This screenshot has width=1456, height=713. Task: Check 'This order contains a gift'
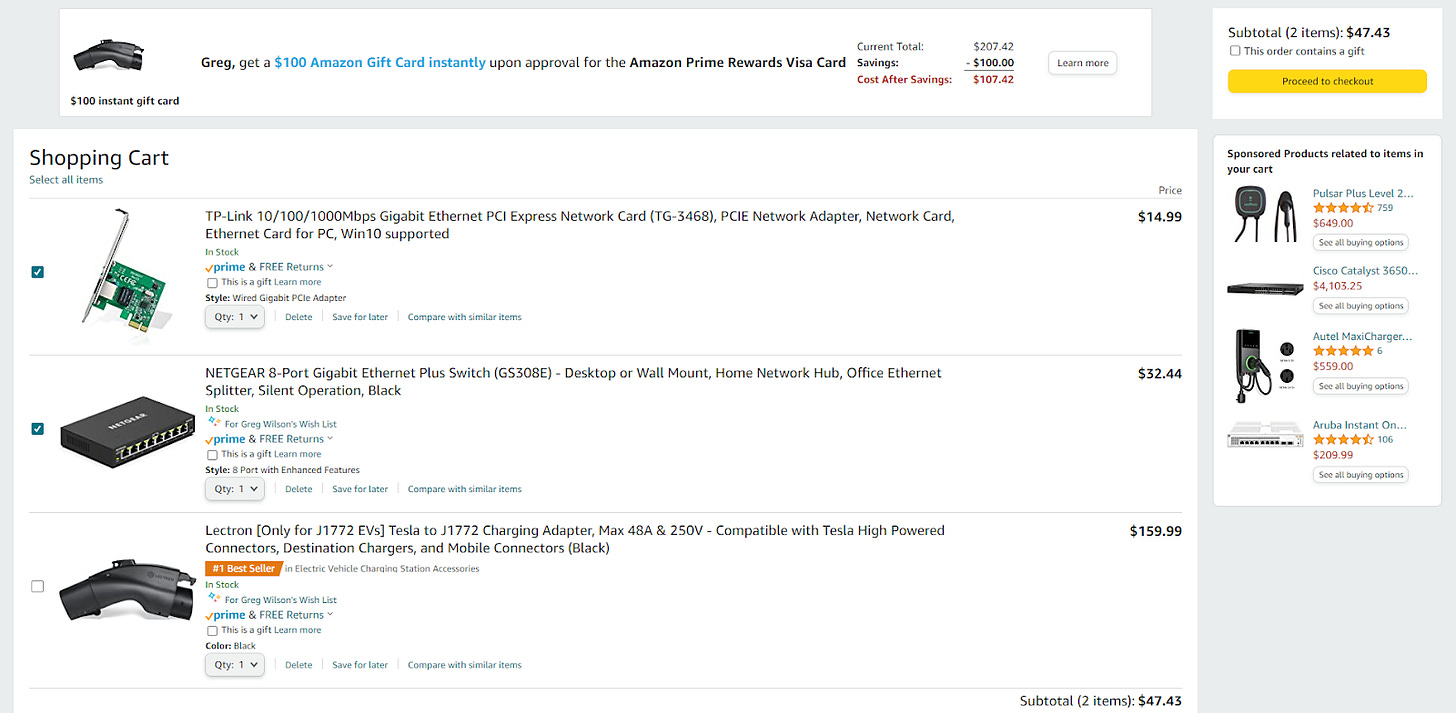(1235, 51)
